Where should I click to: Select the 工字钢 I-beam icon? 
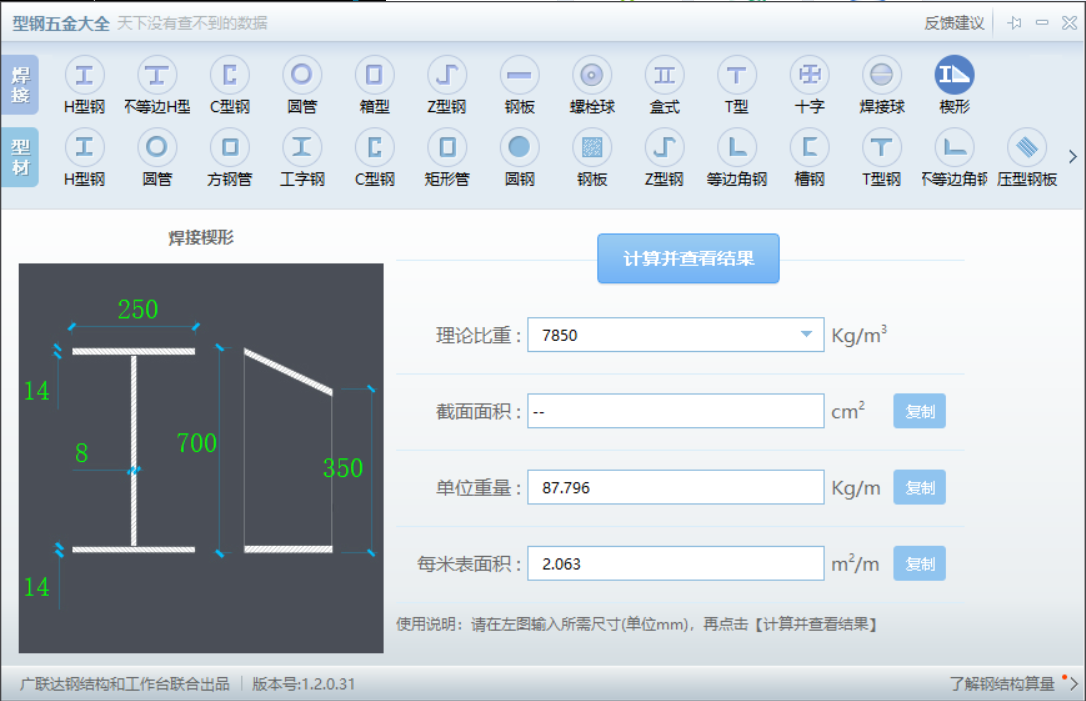point(302,148)
